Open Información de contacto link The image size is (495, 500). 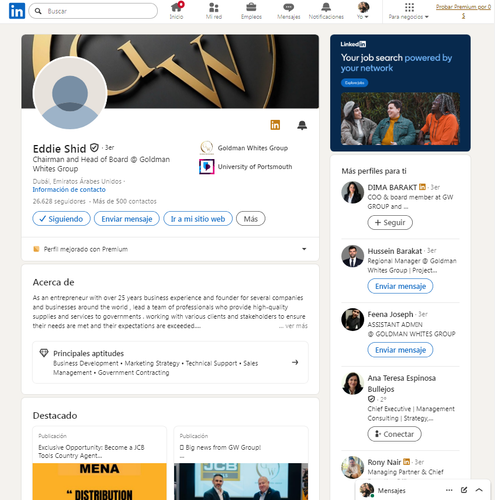[x=69, y=190]
